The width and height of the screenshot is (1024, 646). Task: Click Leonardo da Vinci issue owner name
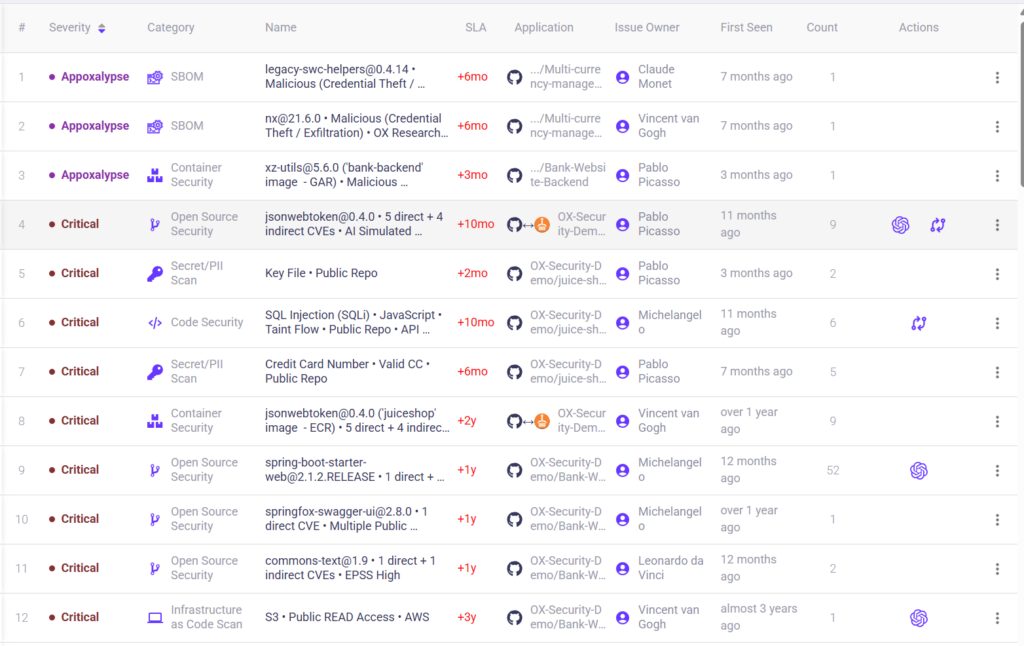(x=671, y=568)
